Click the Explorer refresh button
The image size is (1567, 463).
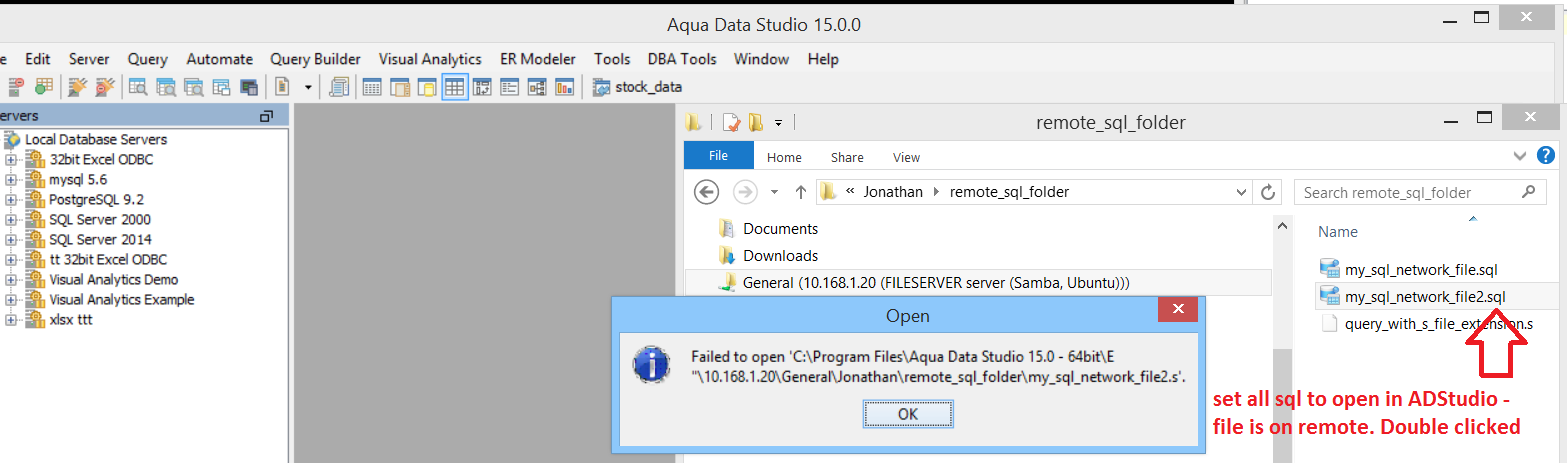click(x=1268, y=192)
